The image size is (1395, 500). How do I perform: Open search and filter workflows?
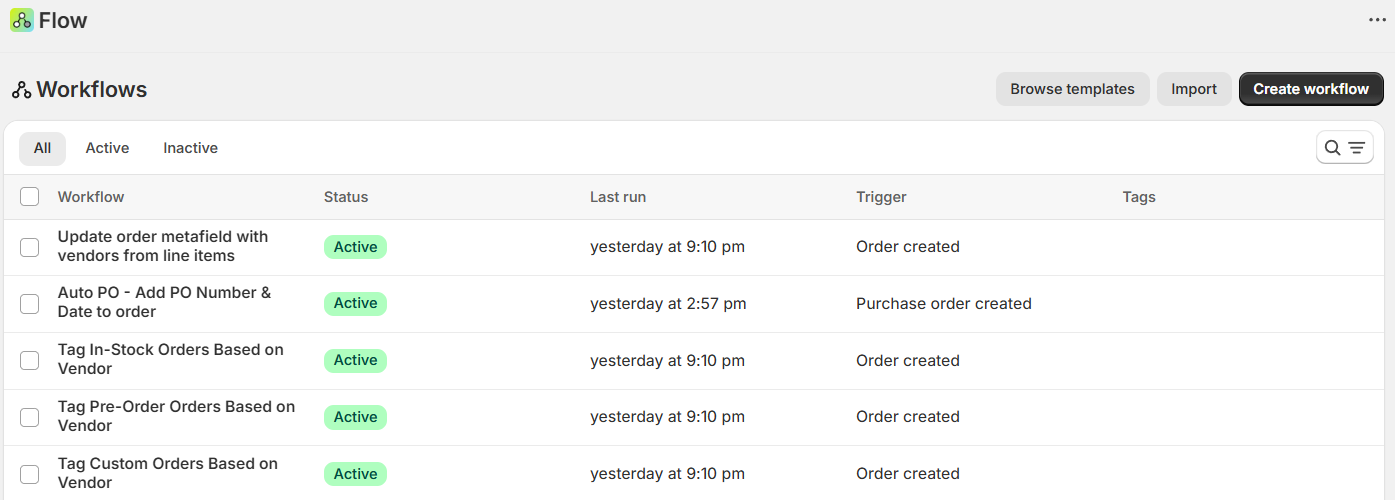tap(1344, 148)
